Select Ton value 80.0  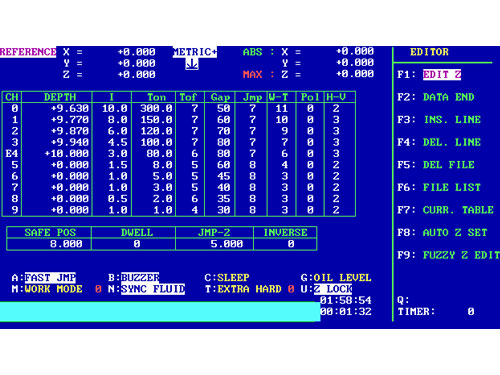click(x=159, y=154)
